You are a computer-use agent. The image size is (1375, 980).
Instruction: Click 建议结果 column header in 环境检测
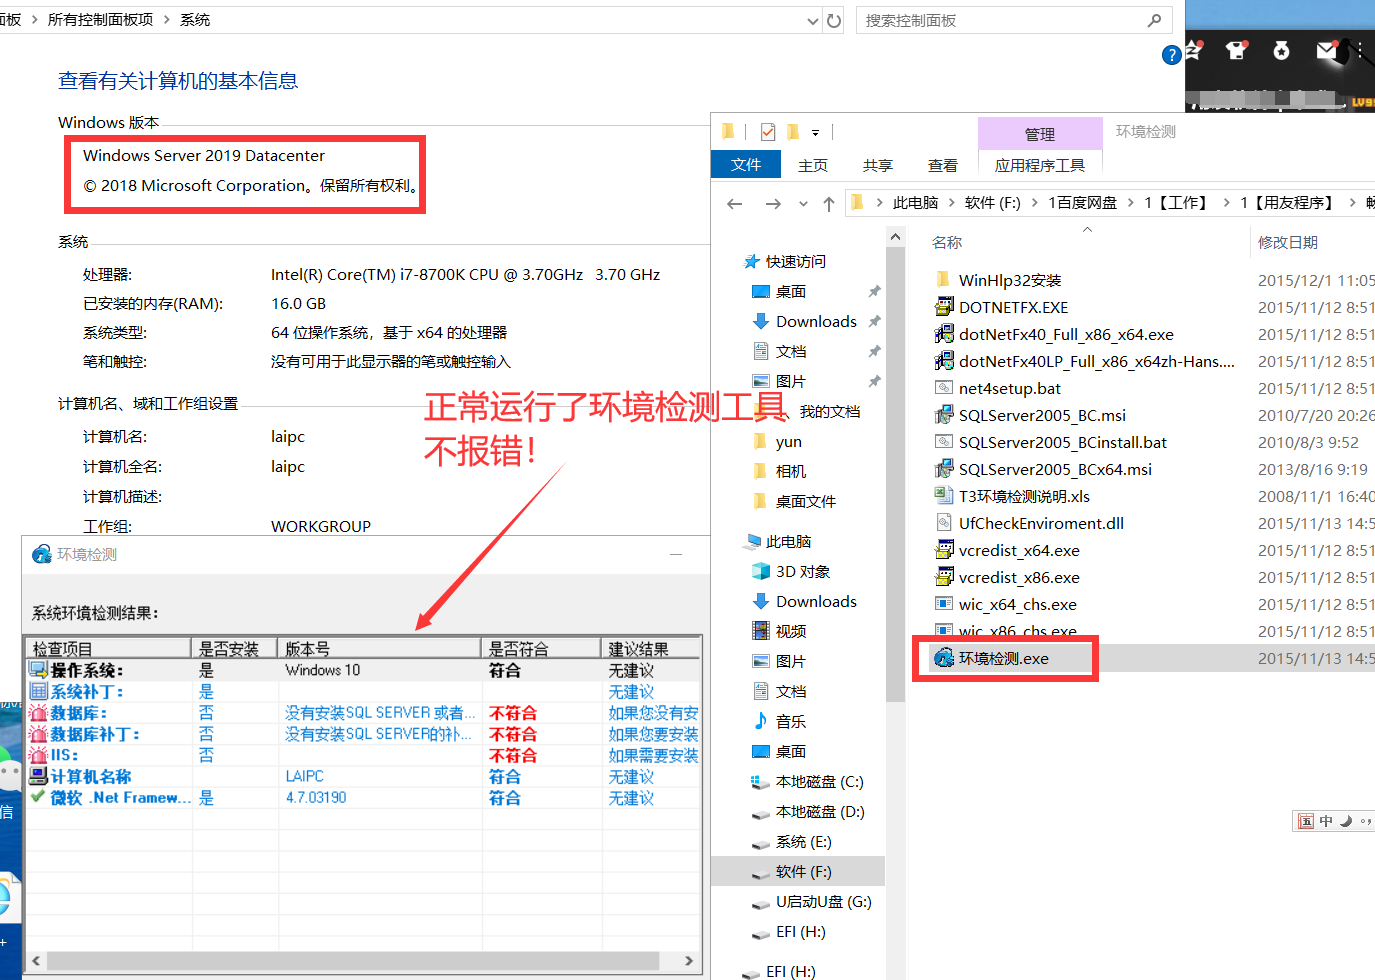click(651, 649)
